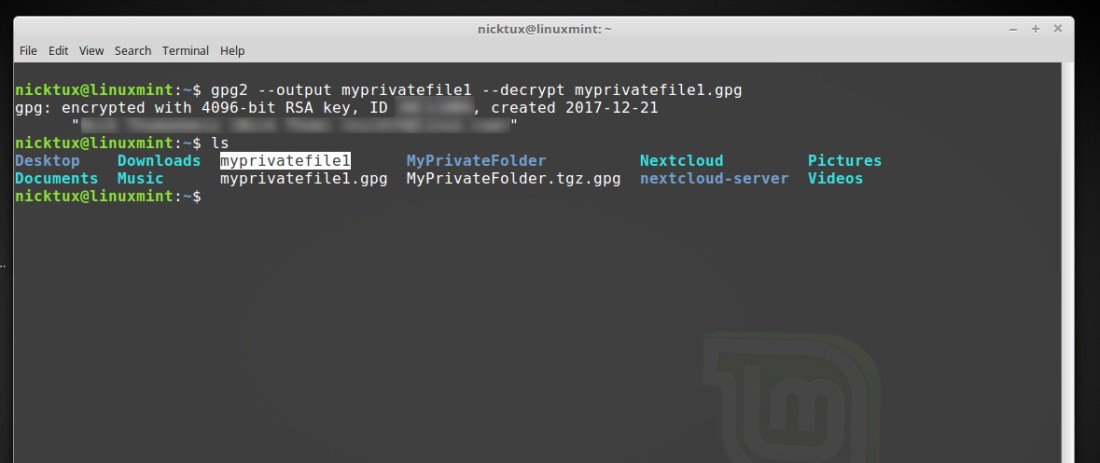Open the Terminal menu

pyautogui.click(x=185, y=51)
